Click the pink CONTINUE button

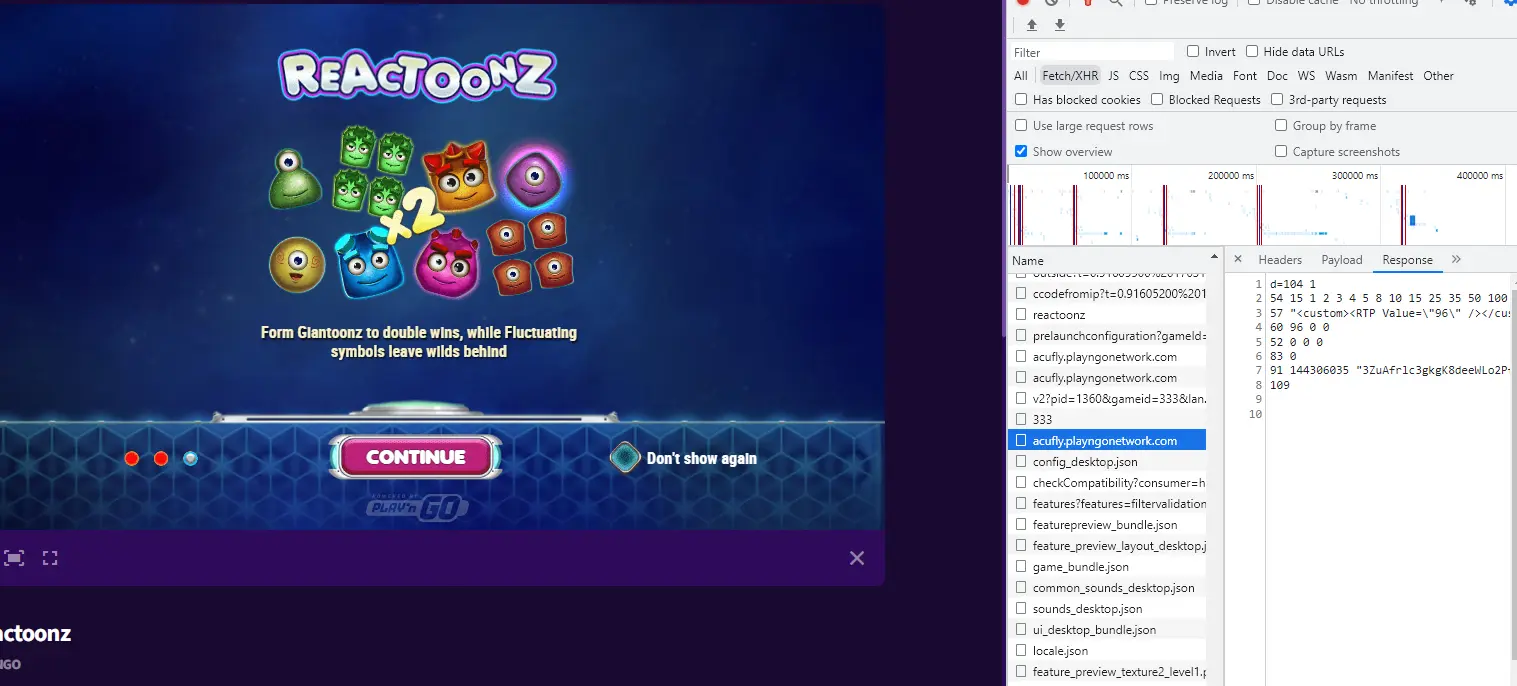415,457
